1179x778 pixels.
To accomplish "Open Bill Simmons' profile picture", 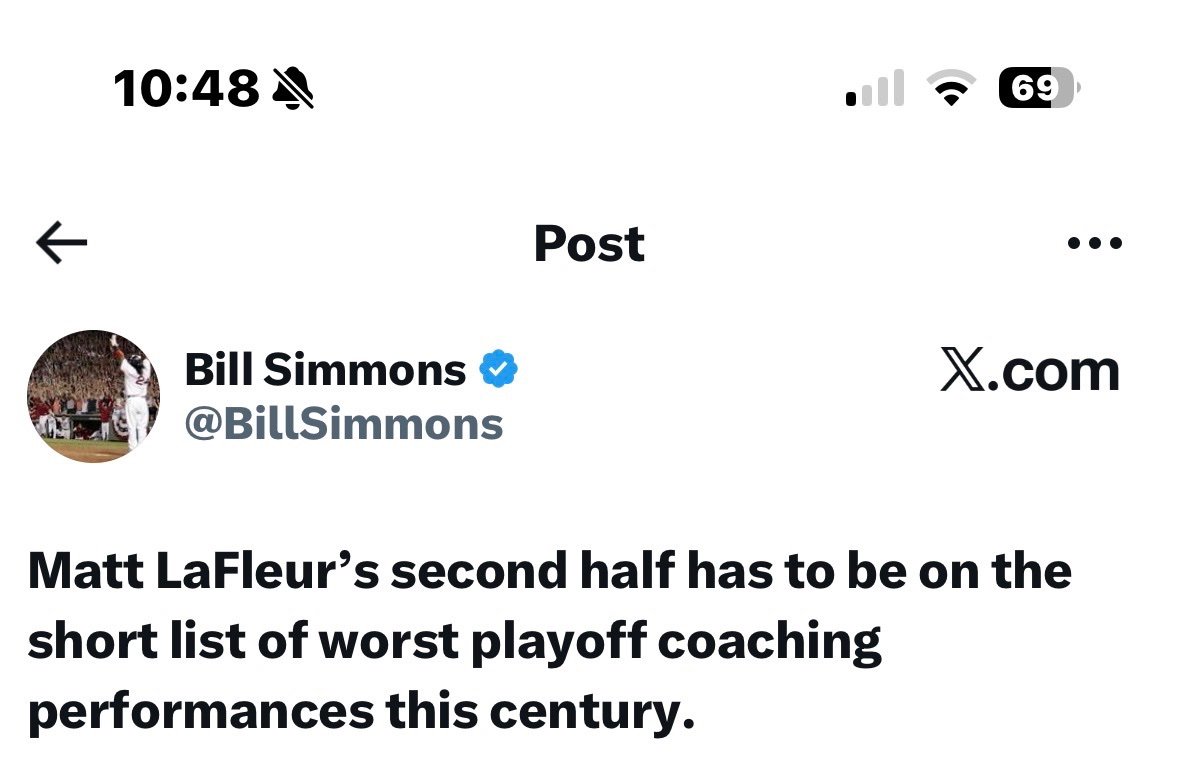I will pyautogui.click(x=93, y=396).
